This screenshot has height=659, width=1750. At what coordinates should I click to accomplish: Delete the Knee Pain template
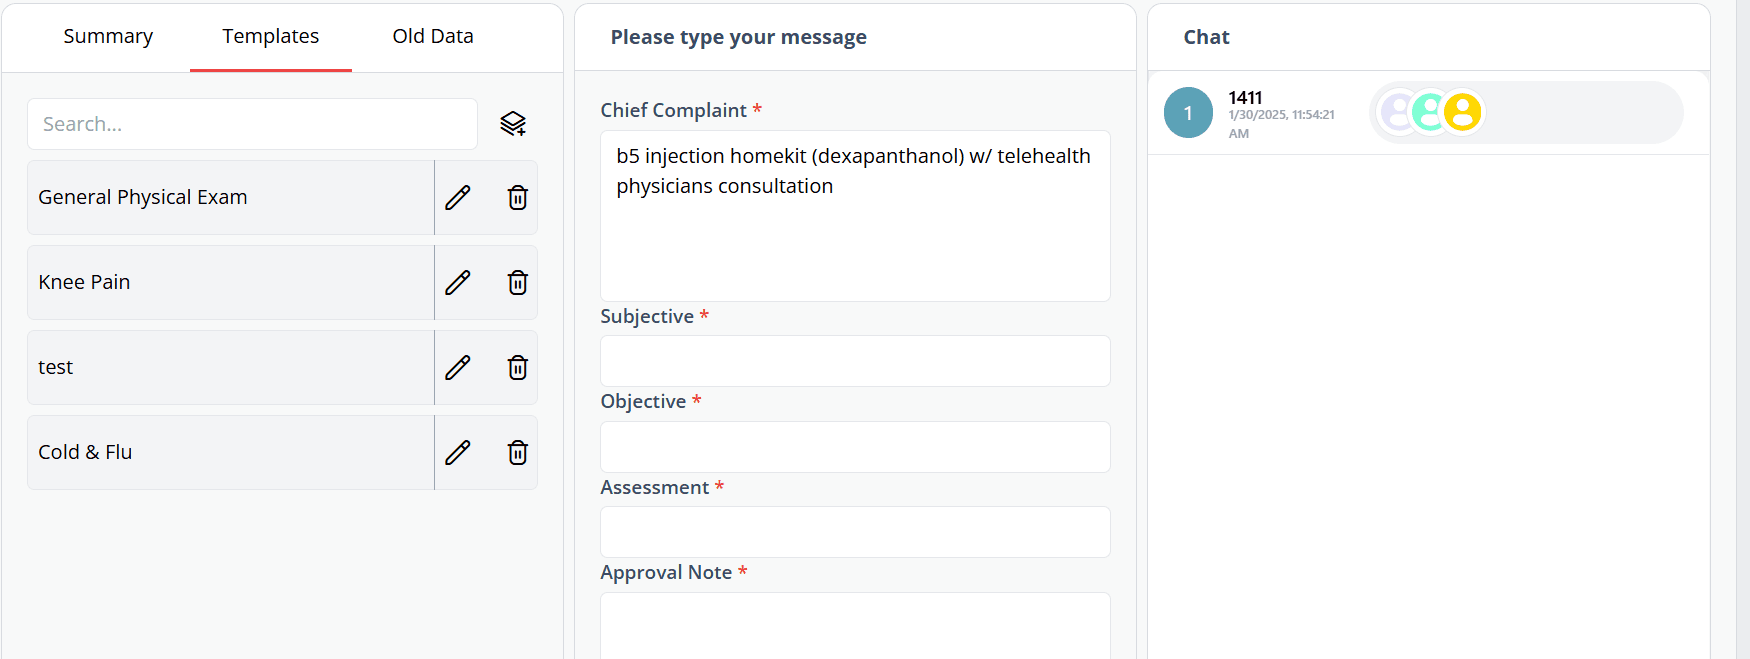517,283
